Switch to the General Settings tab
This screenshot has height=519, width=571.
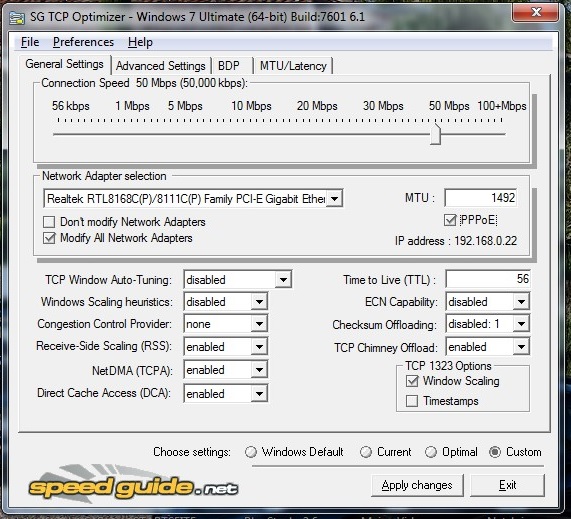coord(64,64)
